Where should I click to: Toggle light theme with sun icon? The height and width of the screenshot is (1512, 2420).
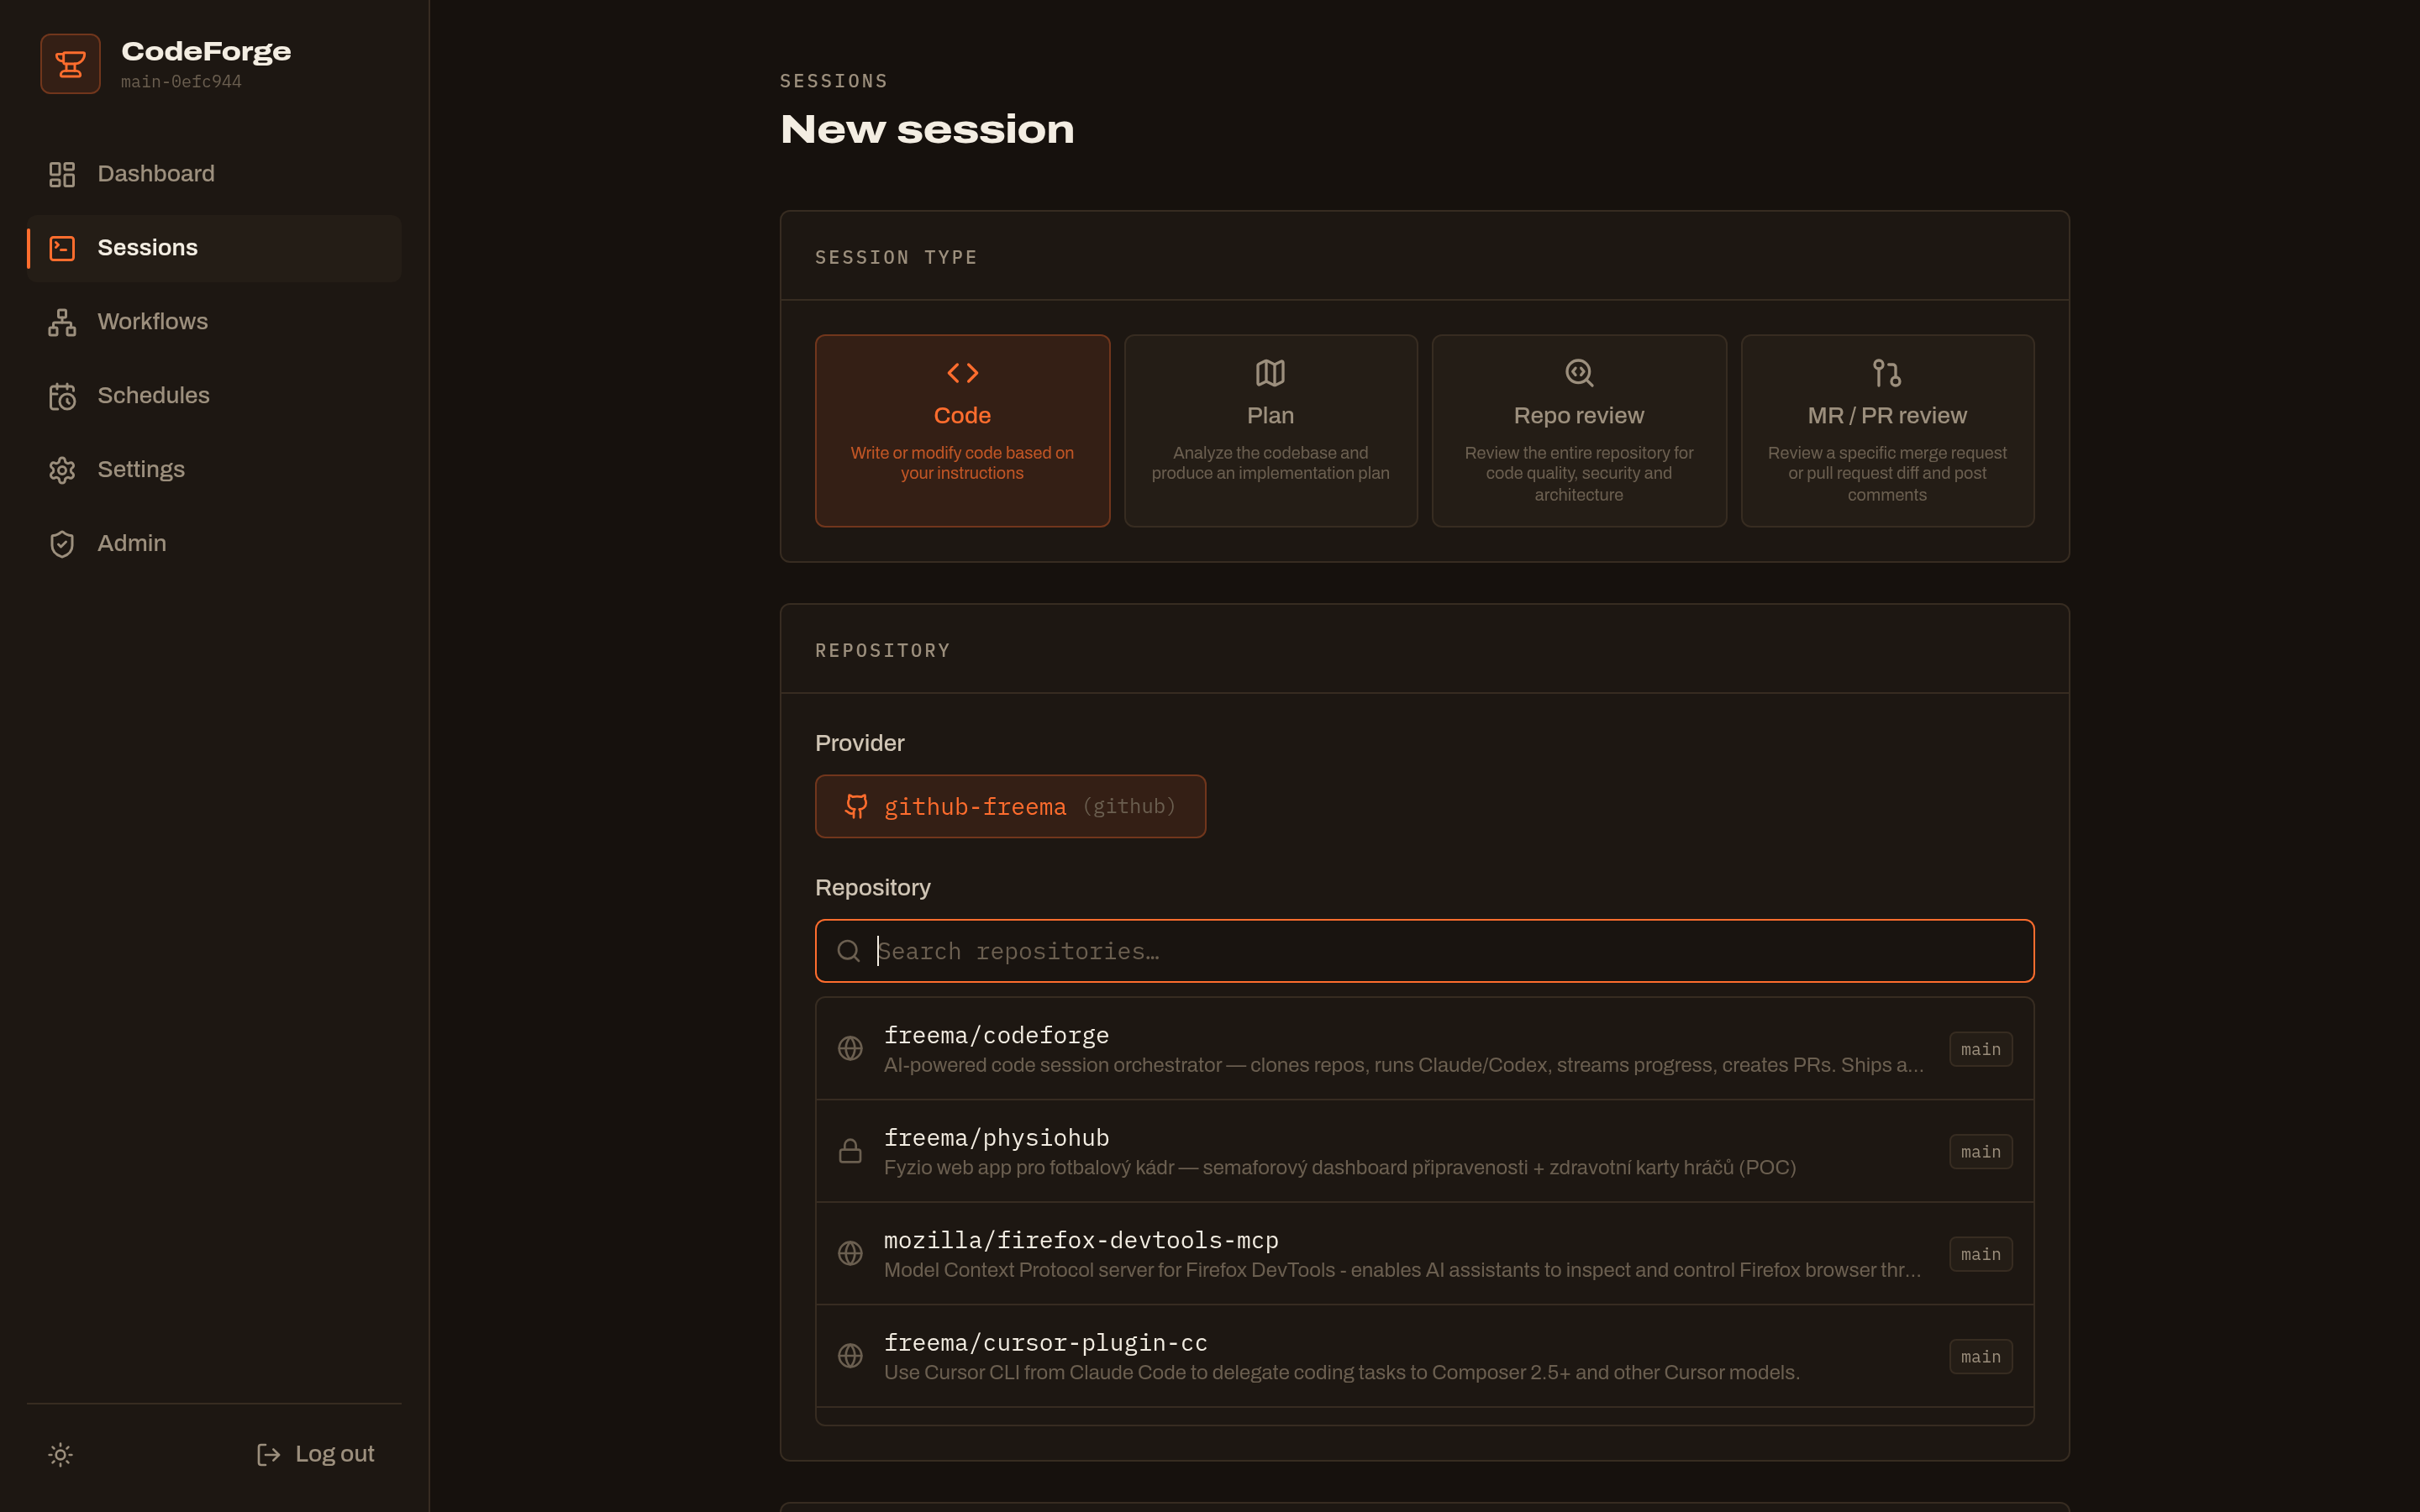(x=61, y=1455)
